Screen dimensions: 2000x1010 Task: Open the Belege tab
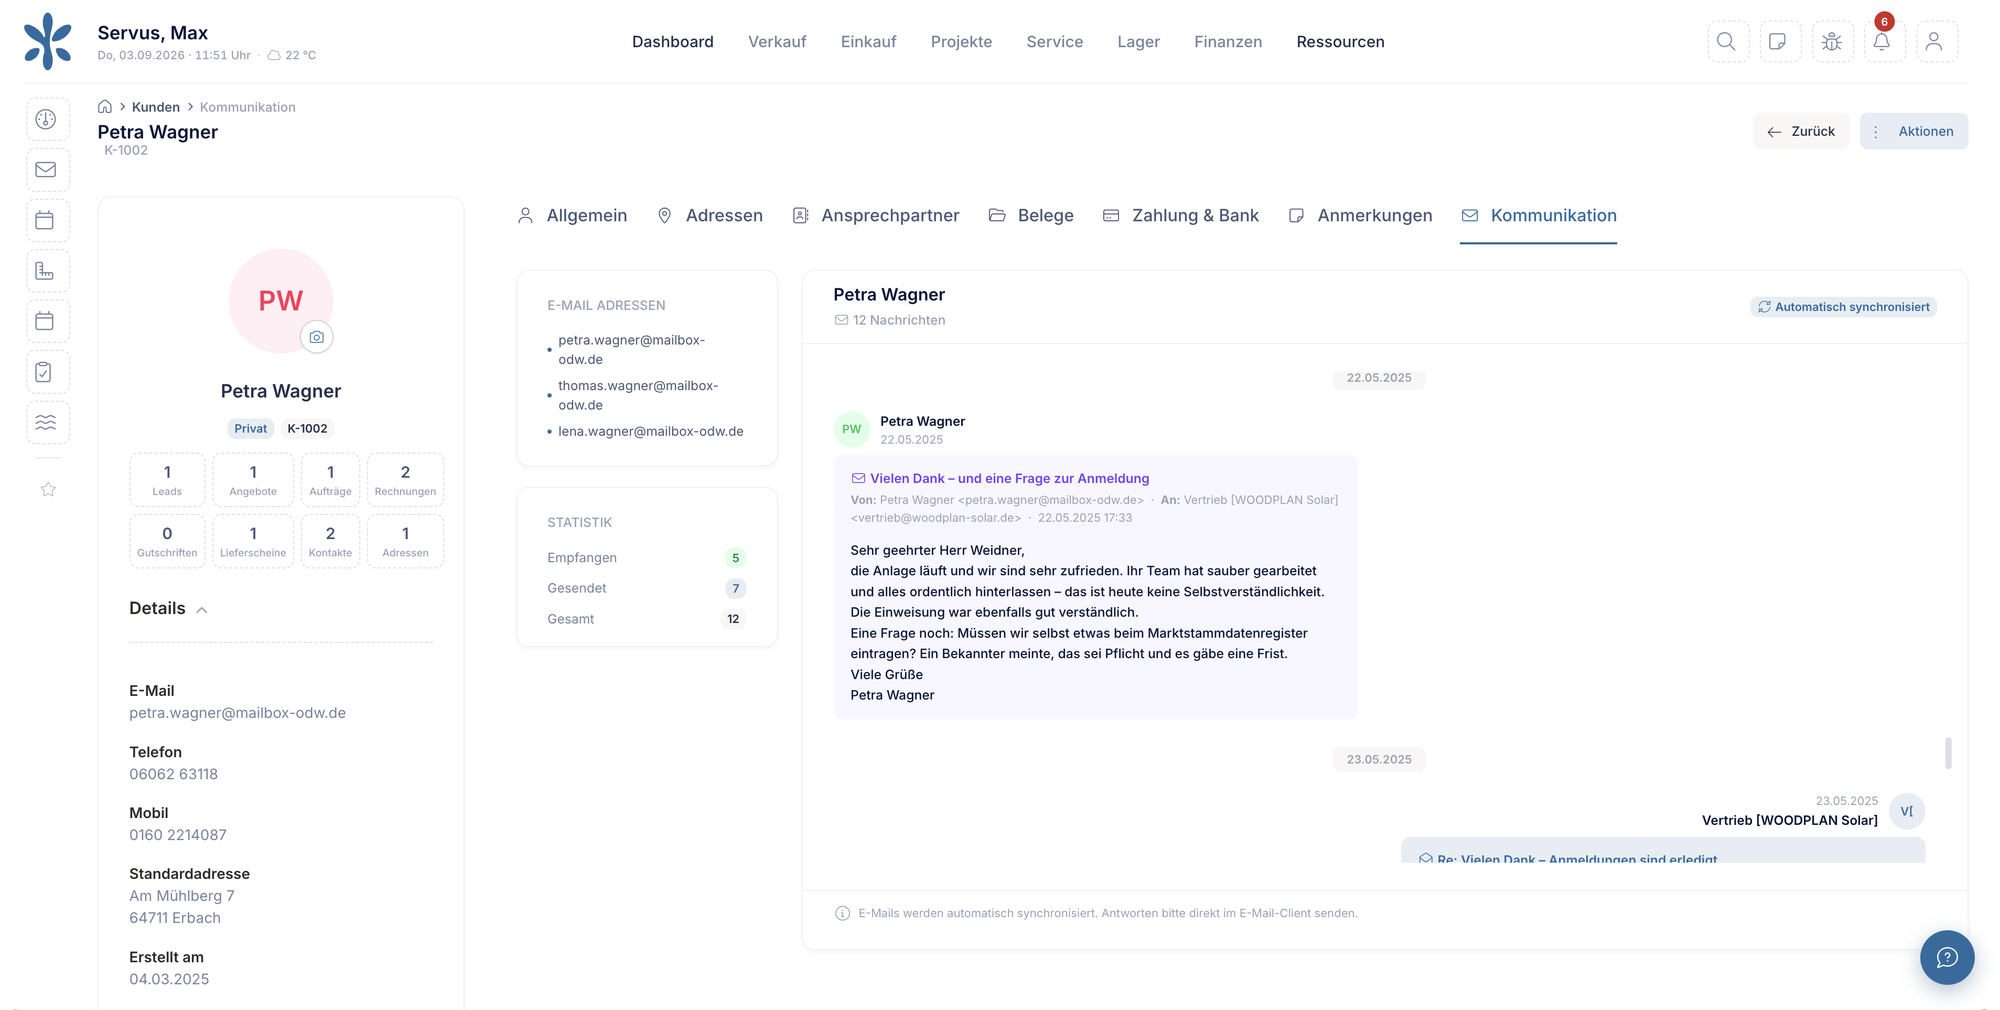pyautogui.click(x=1031, y=216)
